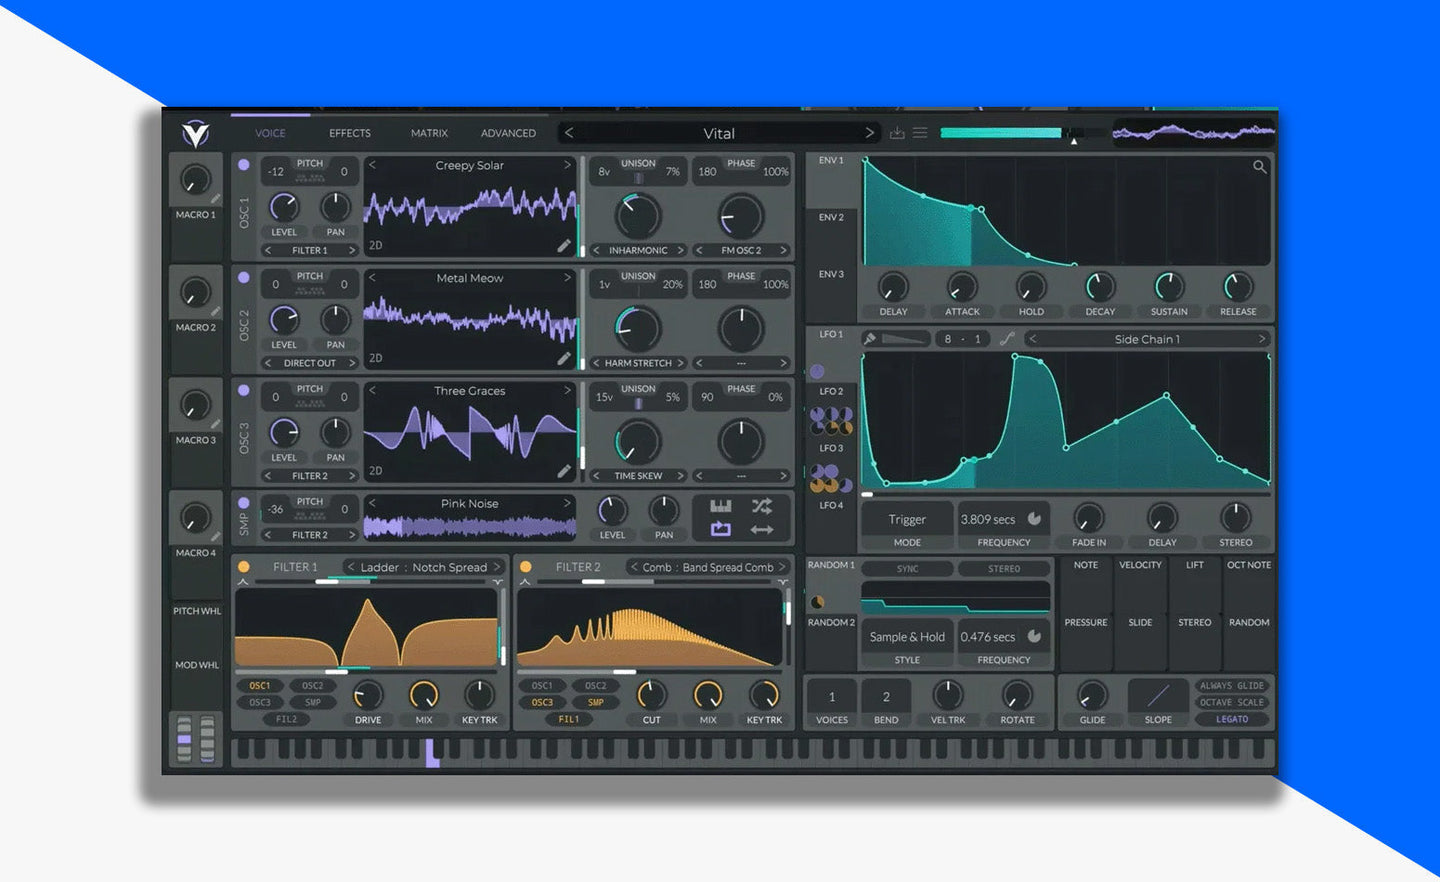Click the LFO 1 modulation source dot
This screenshot has width=1440, height=882.
tap(817, 371)
